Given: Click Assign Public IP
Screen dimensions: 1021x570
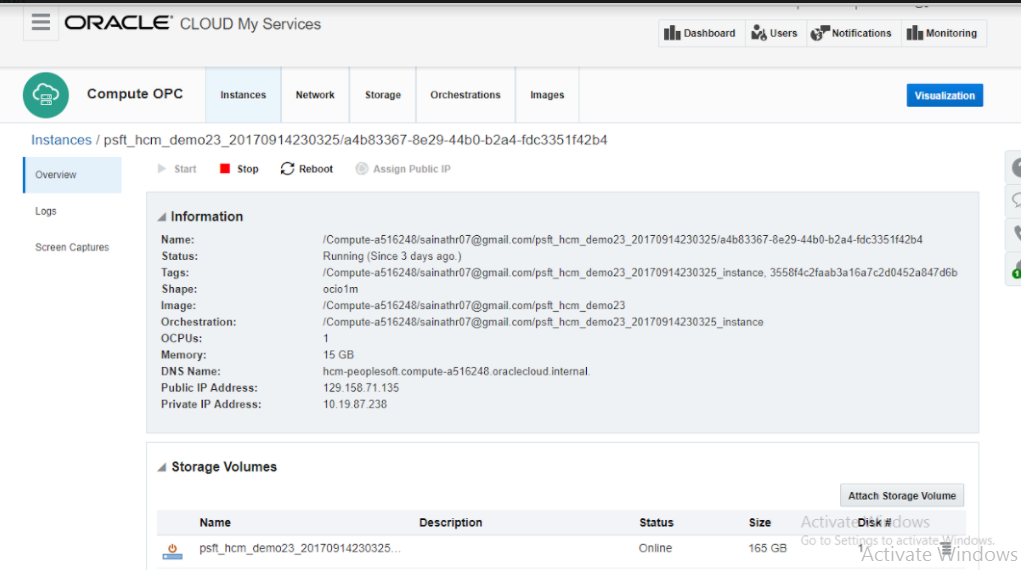Looking at the screenshot, I should [x=403, y=169].
